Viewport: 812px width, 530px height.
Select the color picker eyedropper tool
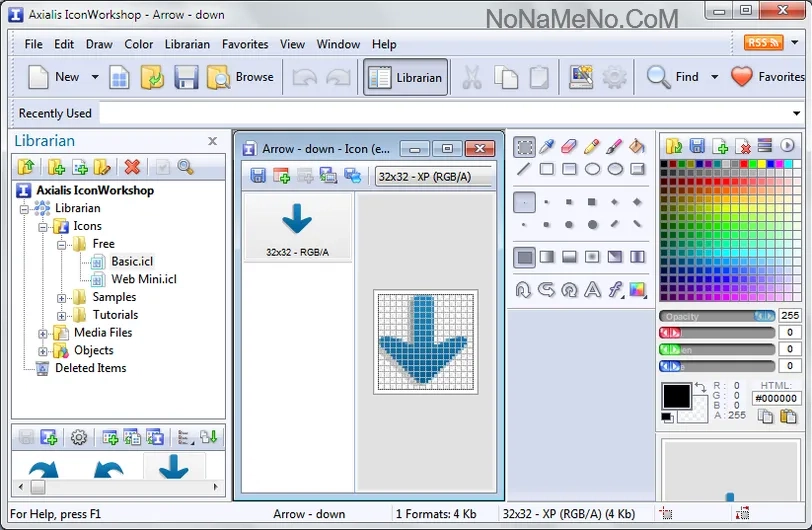pyautogui.click(x=547, y=147)
